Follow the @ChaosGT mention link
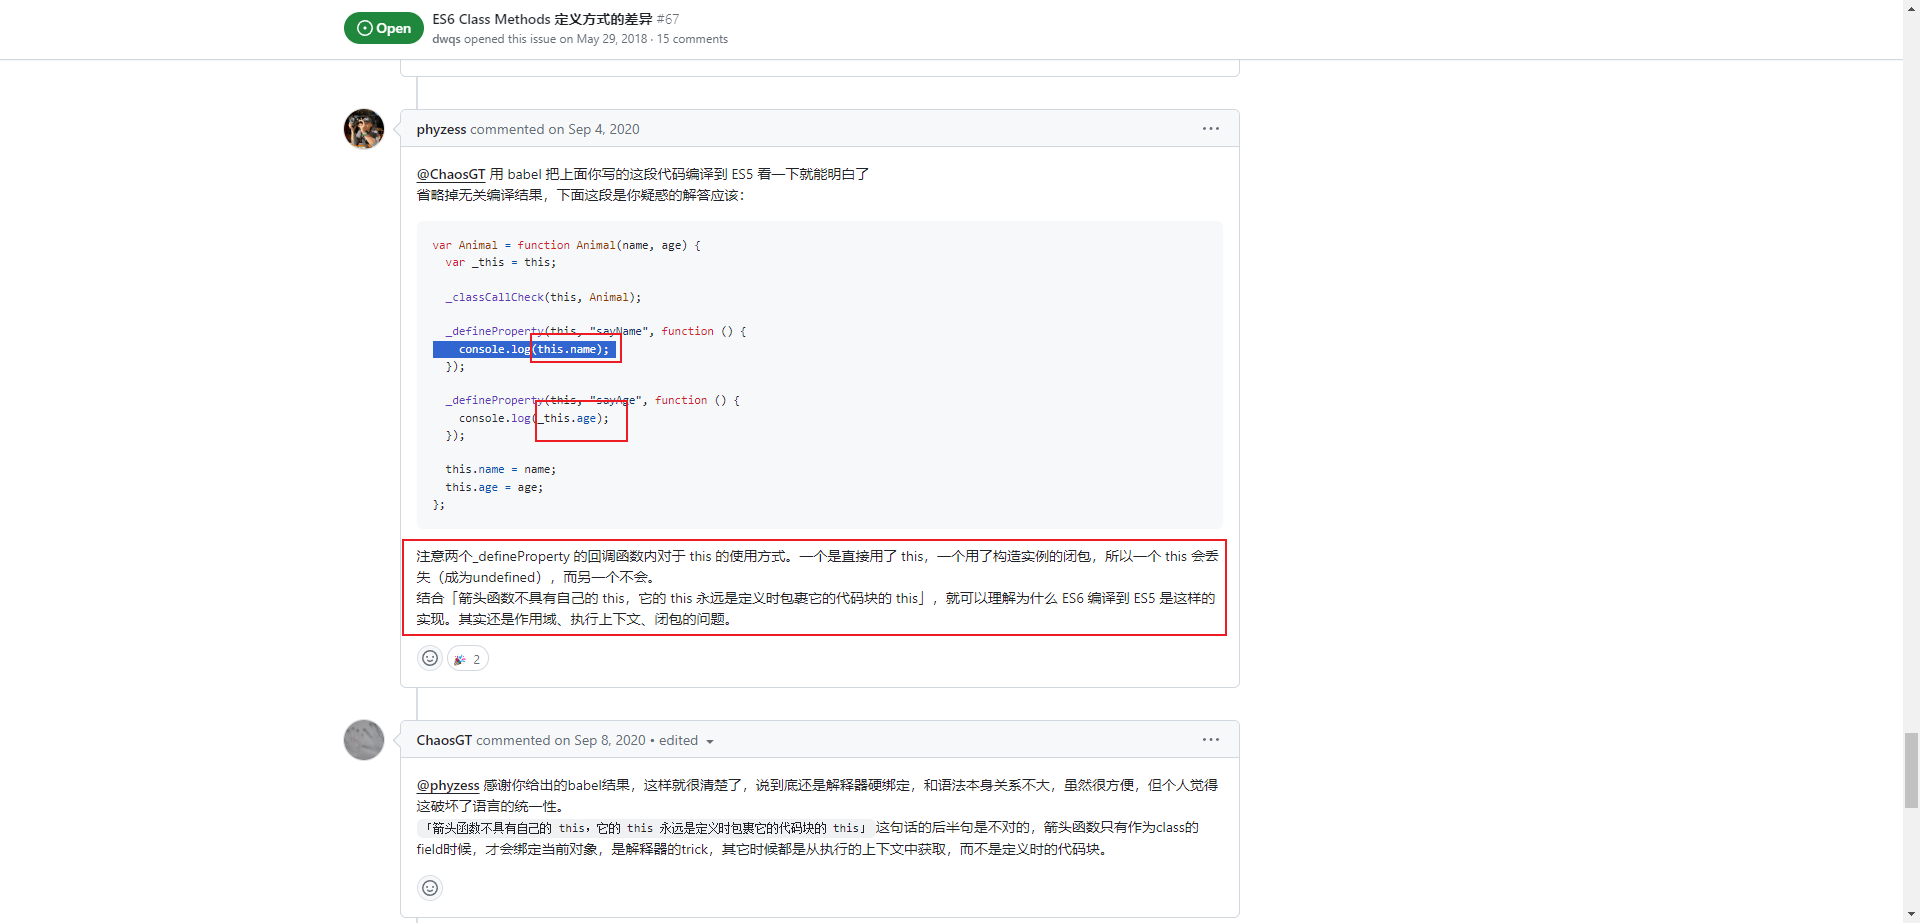Image resolution: width=1920 pixels, height=923 pixels. click(450, 174)
